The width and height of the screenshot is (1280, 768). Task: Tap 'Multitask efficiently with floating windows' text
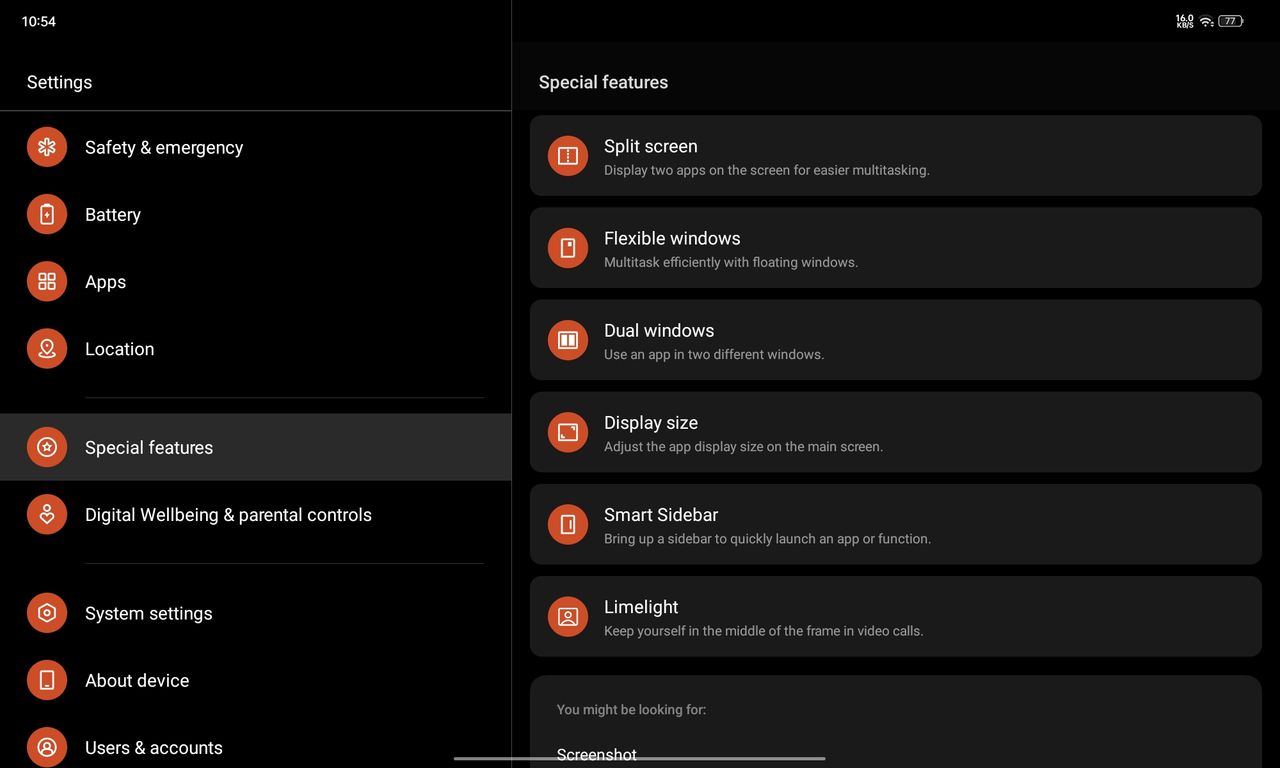(731, 262)
